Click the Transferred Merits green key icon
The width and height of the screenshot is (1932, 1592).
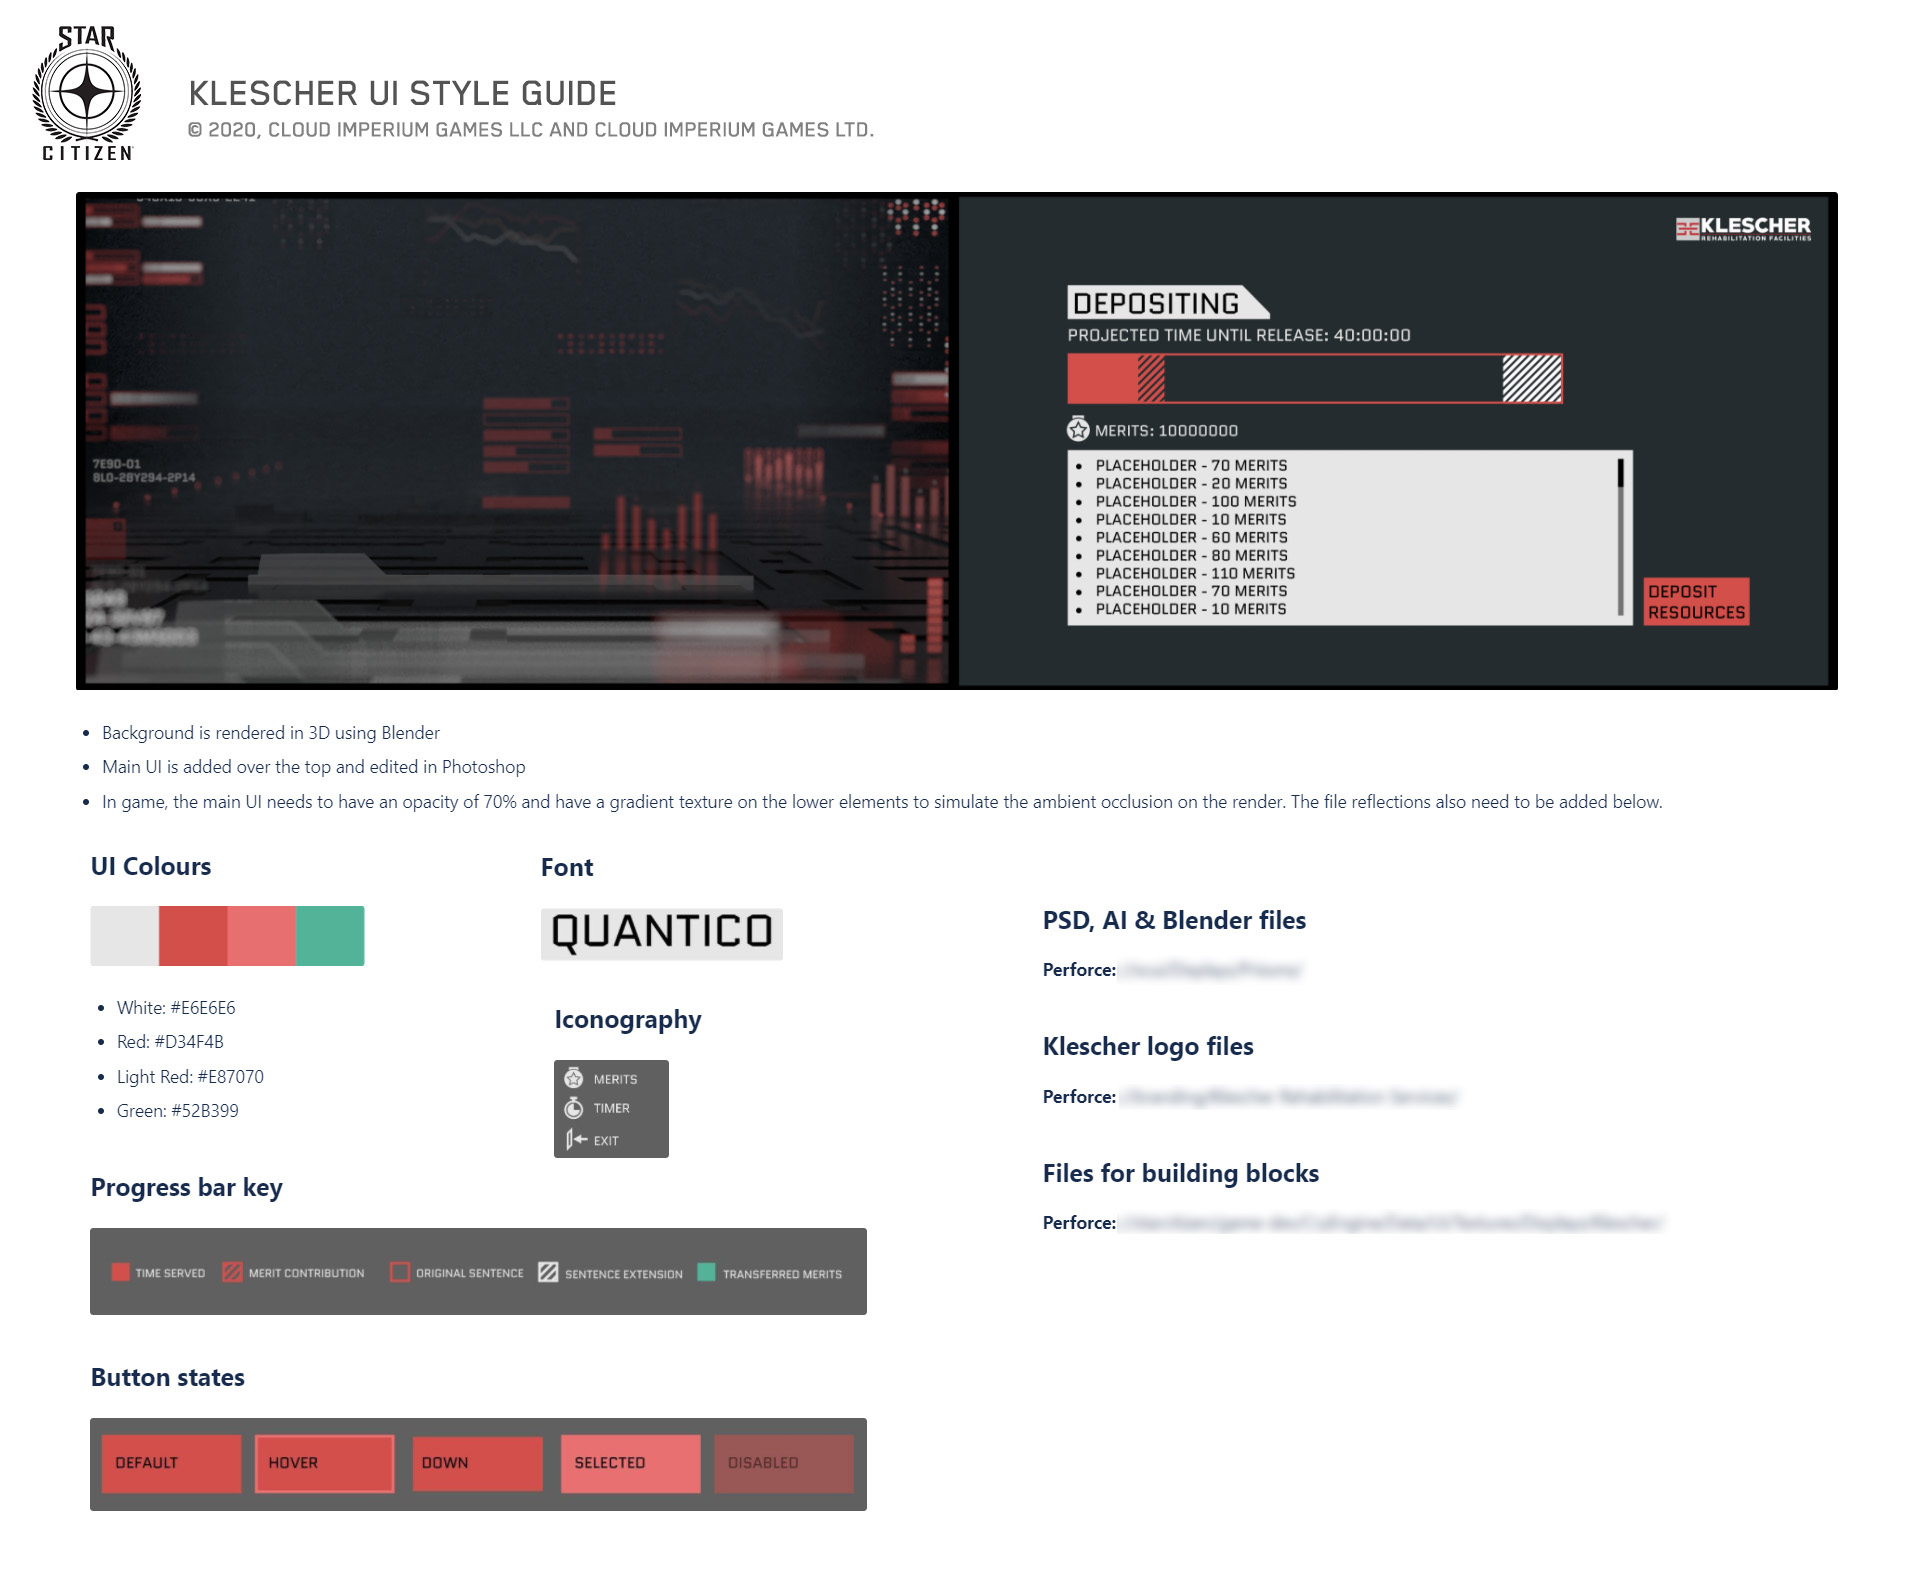point(706,1272)
